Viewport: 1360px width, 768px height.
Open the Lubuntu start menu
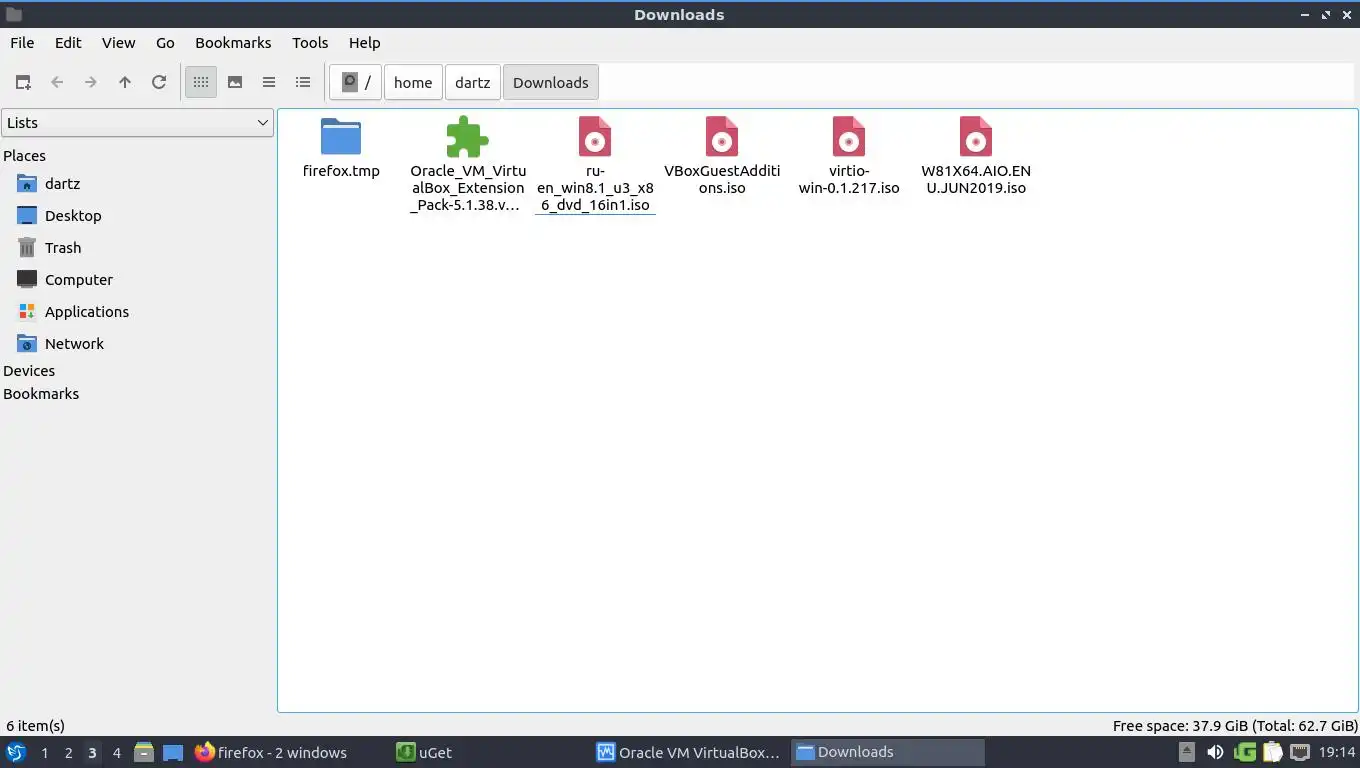16,752
